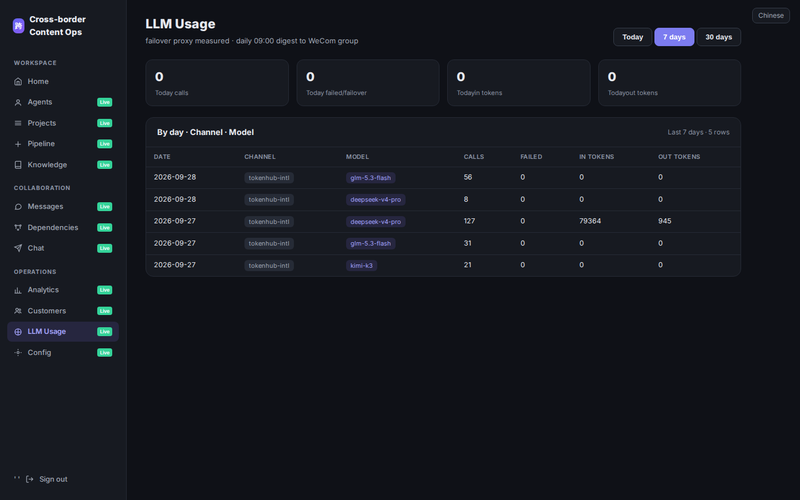Image resolution: width=800 pixels, height=500 pixels.
Task: Open the Knowledge page
Action: click(x=63, y=165)
